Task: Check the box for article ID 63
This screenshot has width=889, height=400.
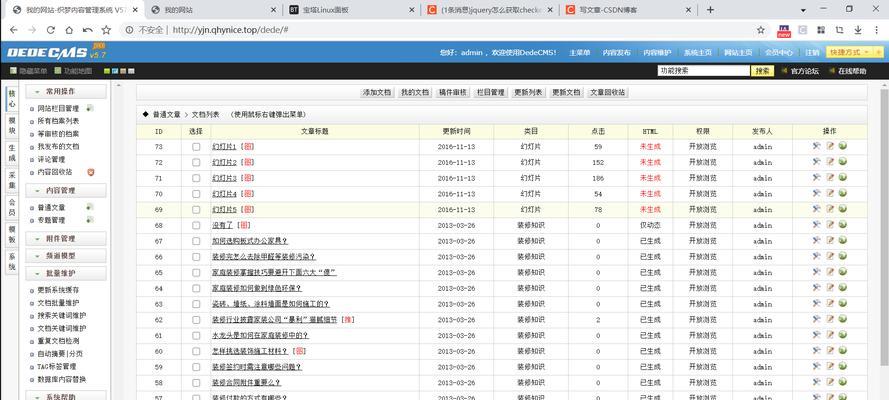Action: pos(196,304)
